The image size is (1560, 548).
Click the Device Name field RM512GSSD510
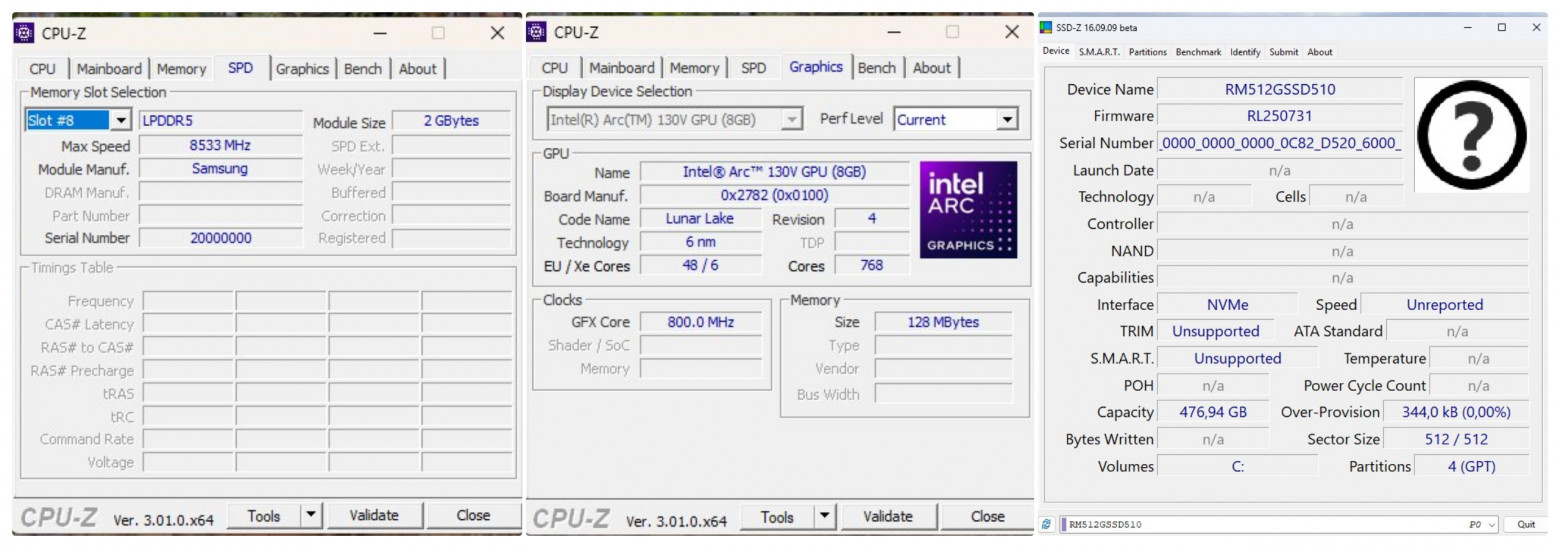[1280, 89]
